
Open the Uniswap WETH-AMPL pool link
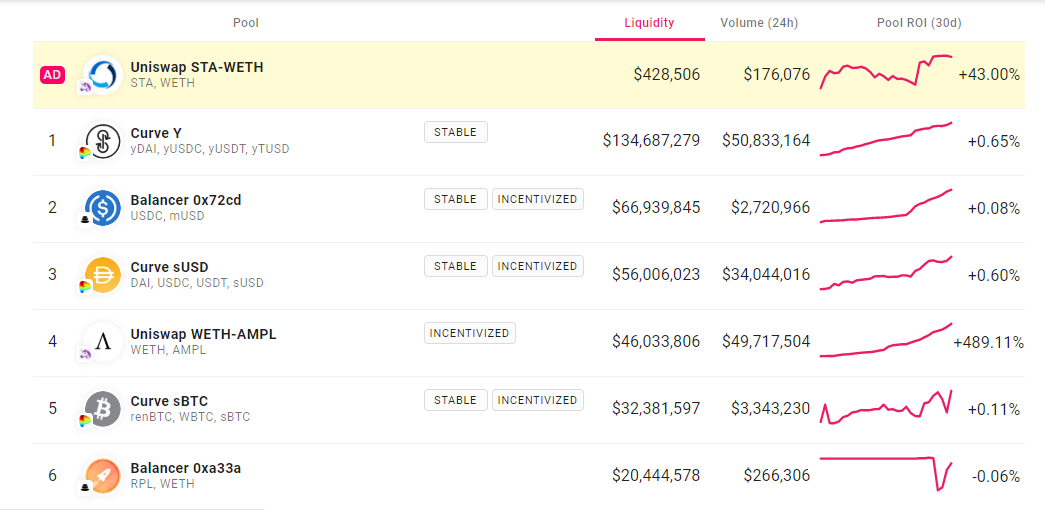tap(203, 334)
